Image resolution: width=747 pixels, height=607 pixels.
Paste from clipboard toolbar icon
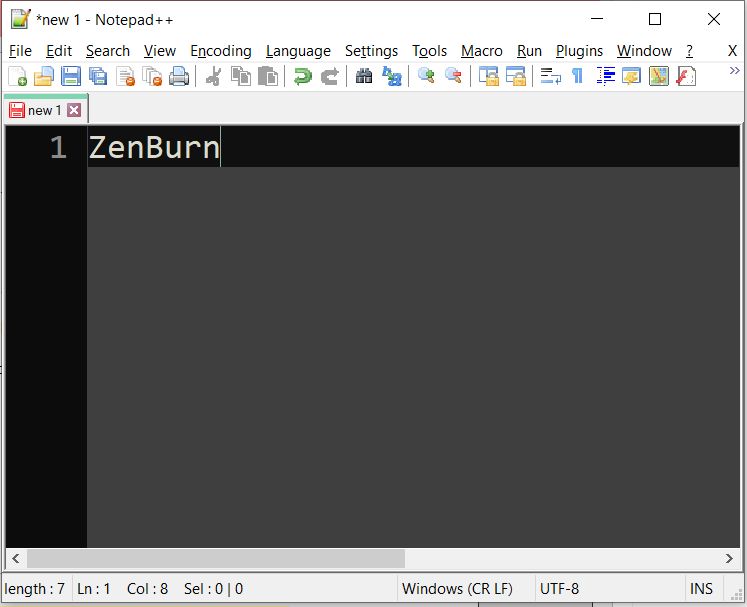(268, 76)
